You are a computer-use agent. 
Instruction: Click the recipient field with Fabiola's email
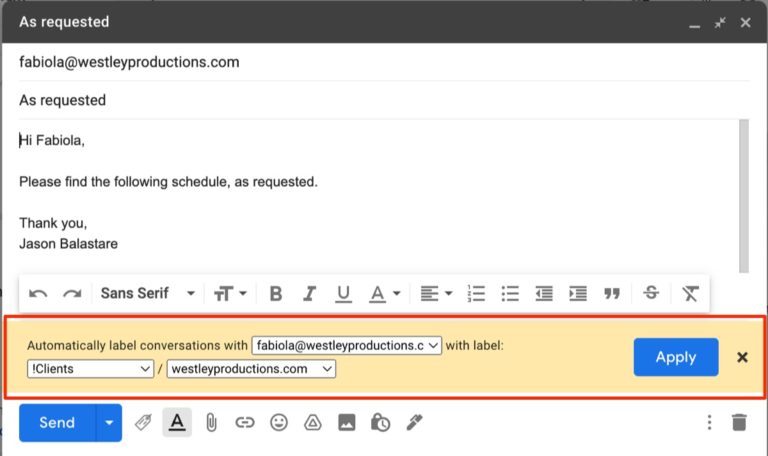coord(384,62)
